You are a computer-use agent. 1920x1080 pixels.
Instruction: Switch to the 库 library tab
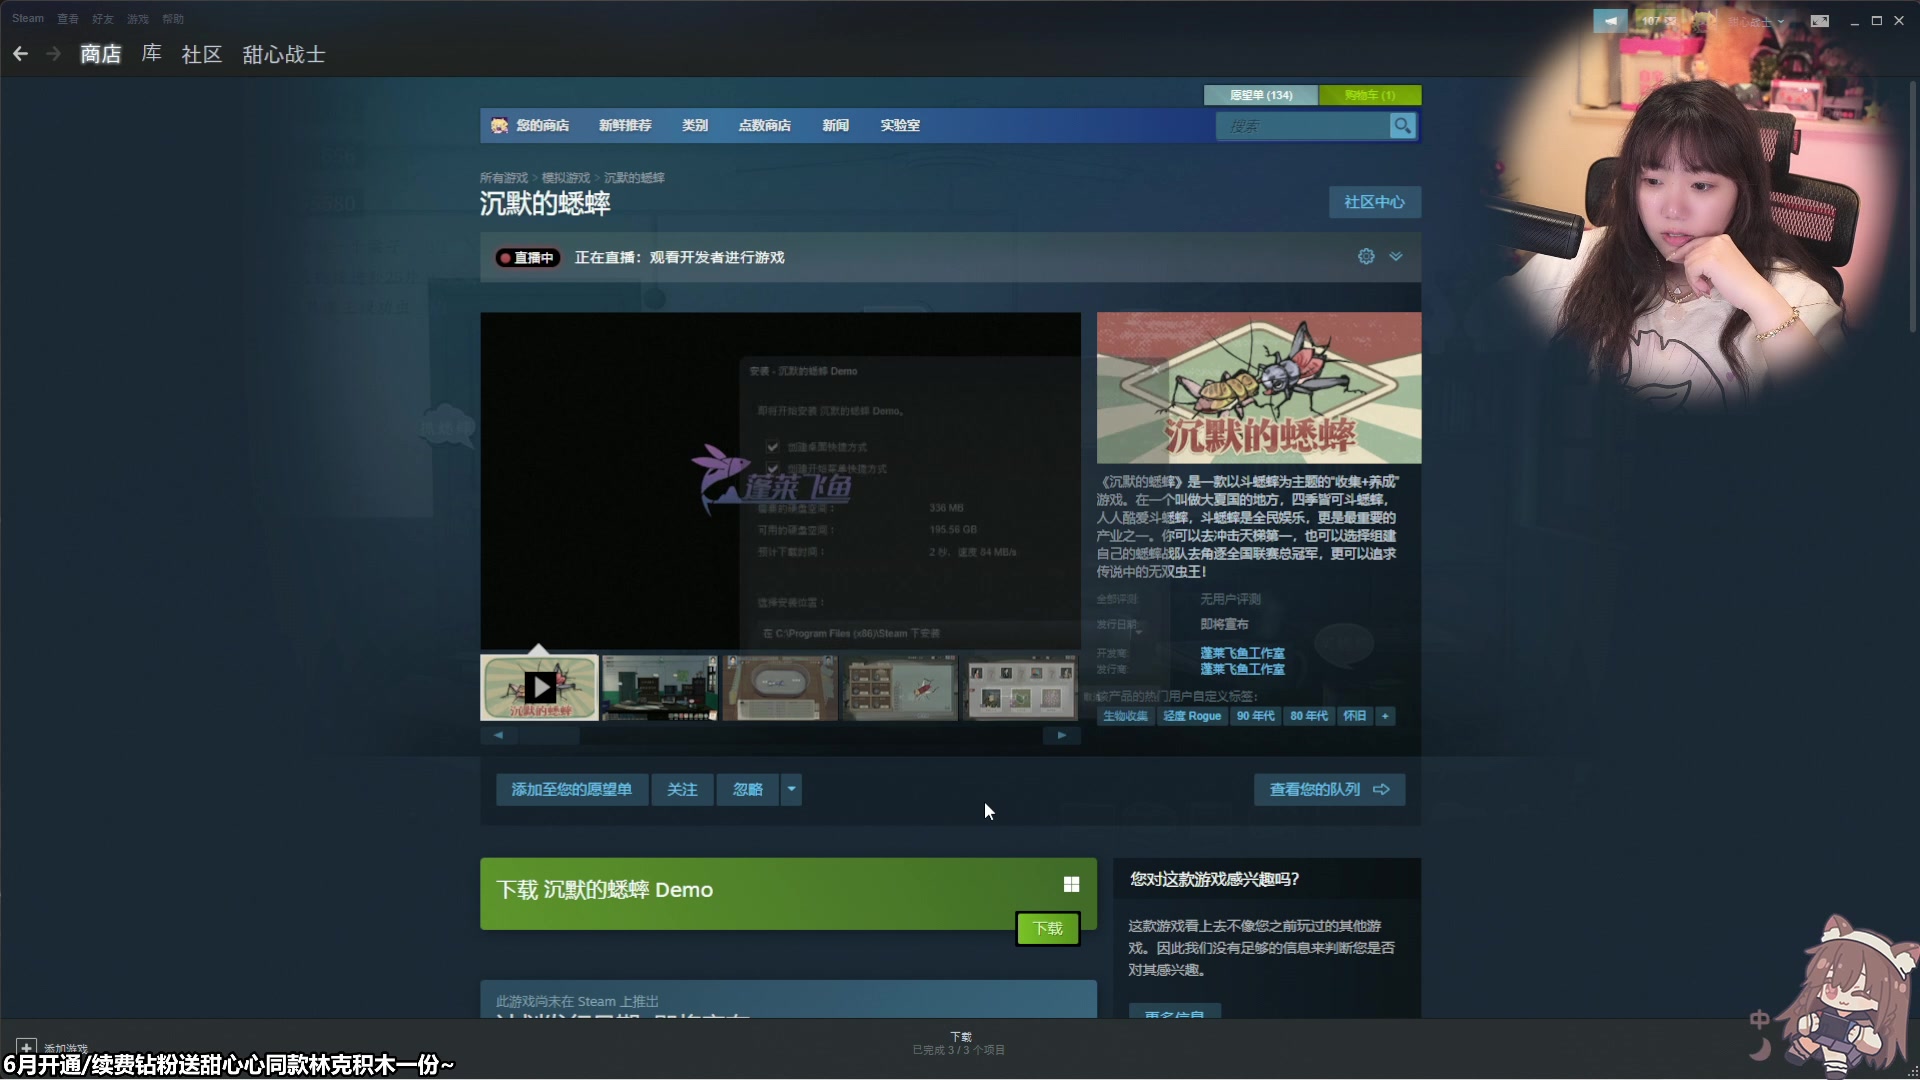pyautogui.click(x=151, y=54)
